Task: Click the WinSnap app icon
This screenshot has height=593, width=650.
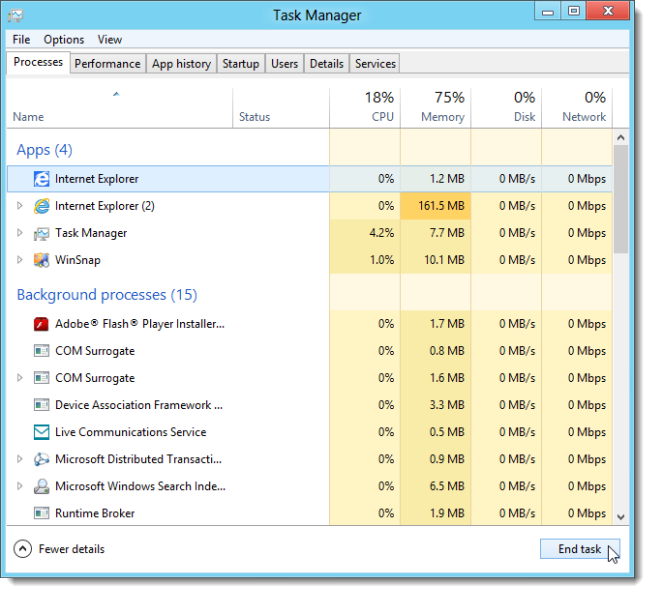Action: click(x=41, y=260)
